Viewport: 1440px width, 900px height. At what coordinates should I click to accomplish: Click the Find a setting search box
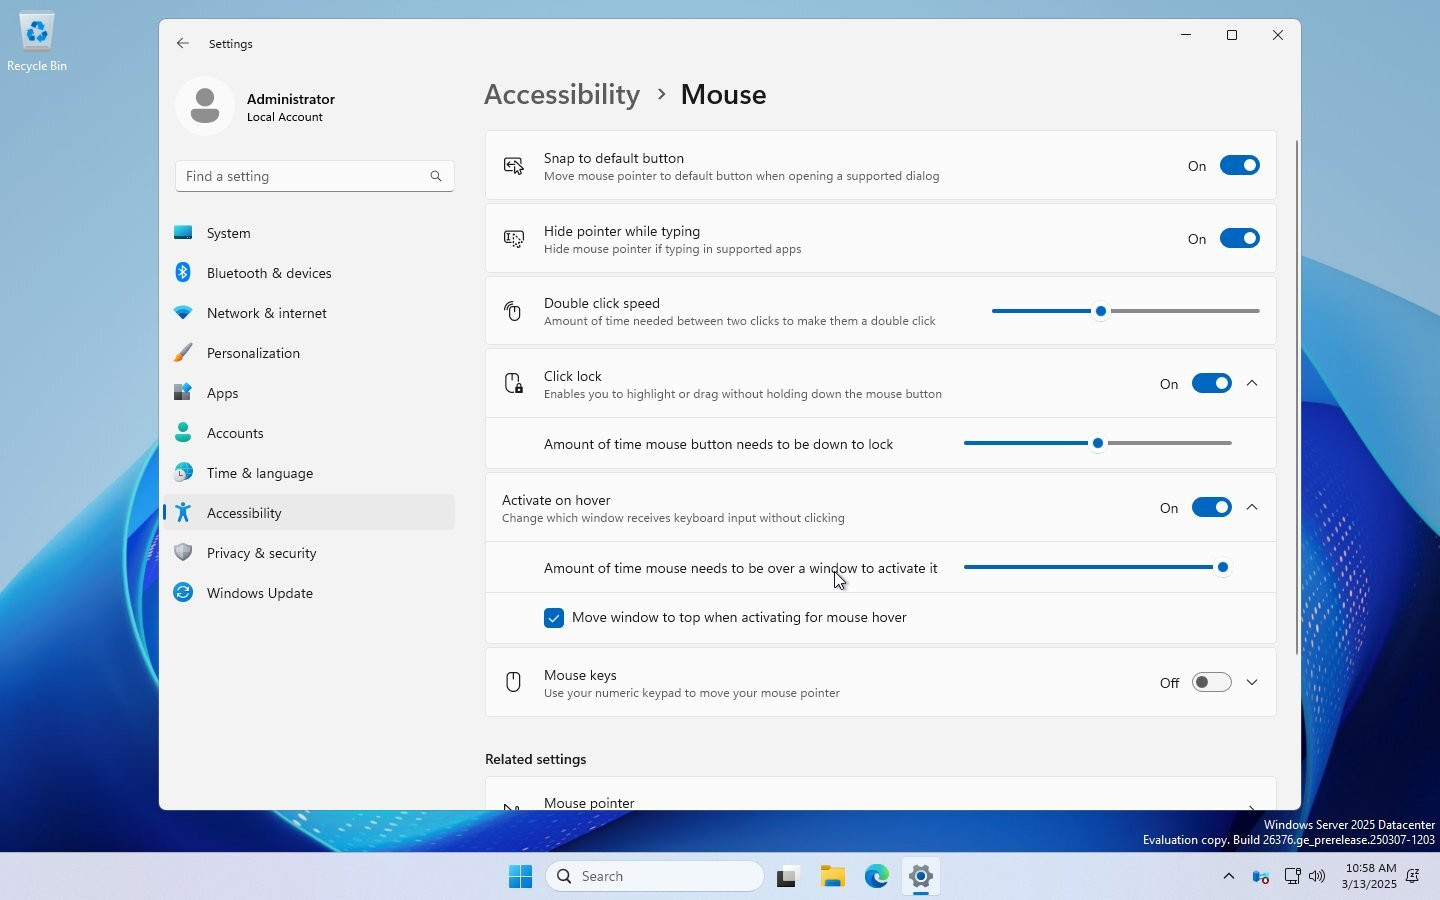coord(314,176)
